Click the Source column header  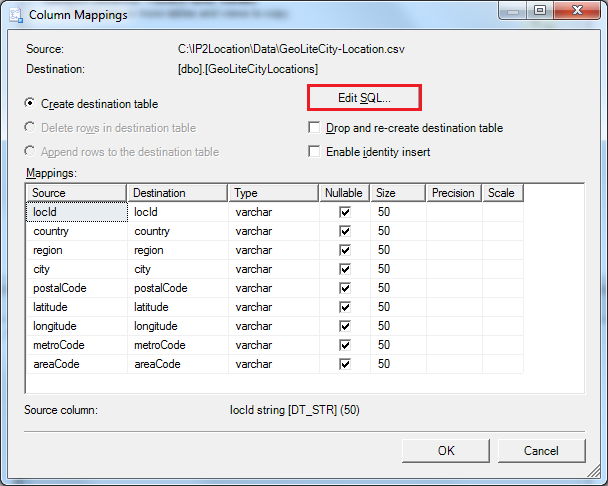click(x=76, y=193)
